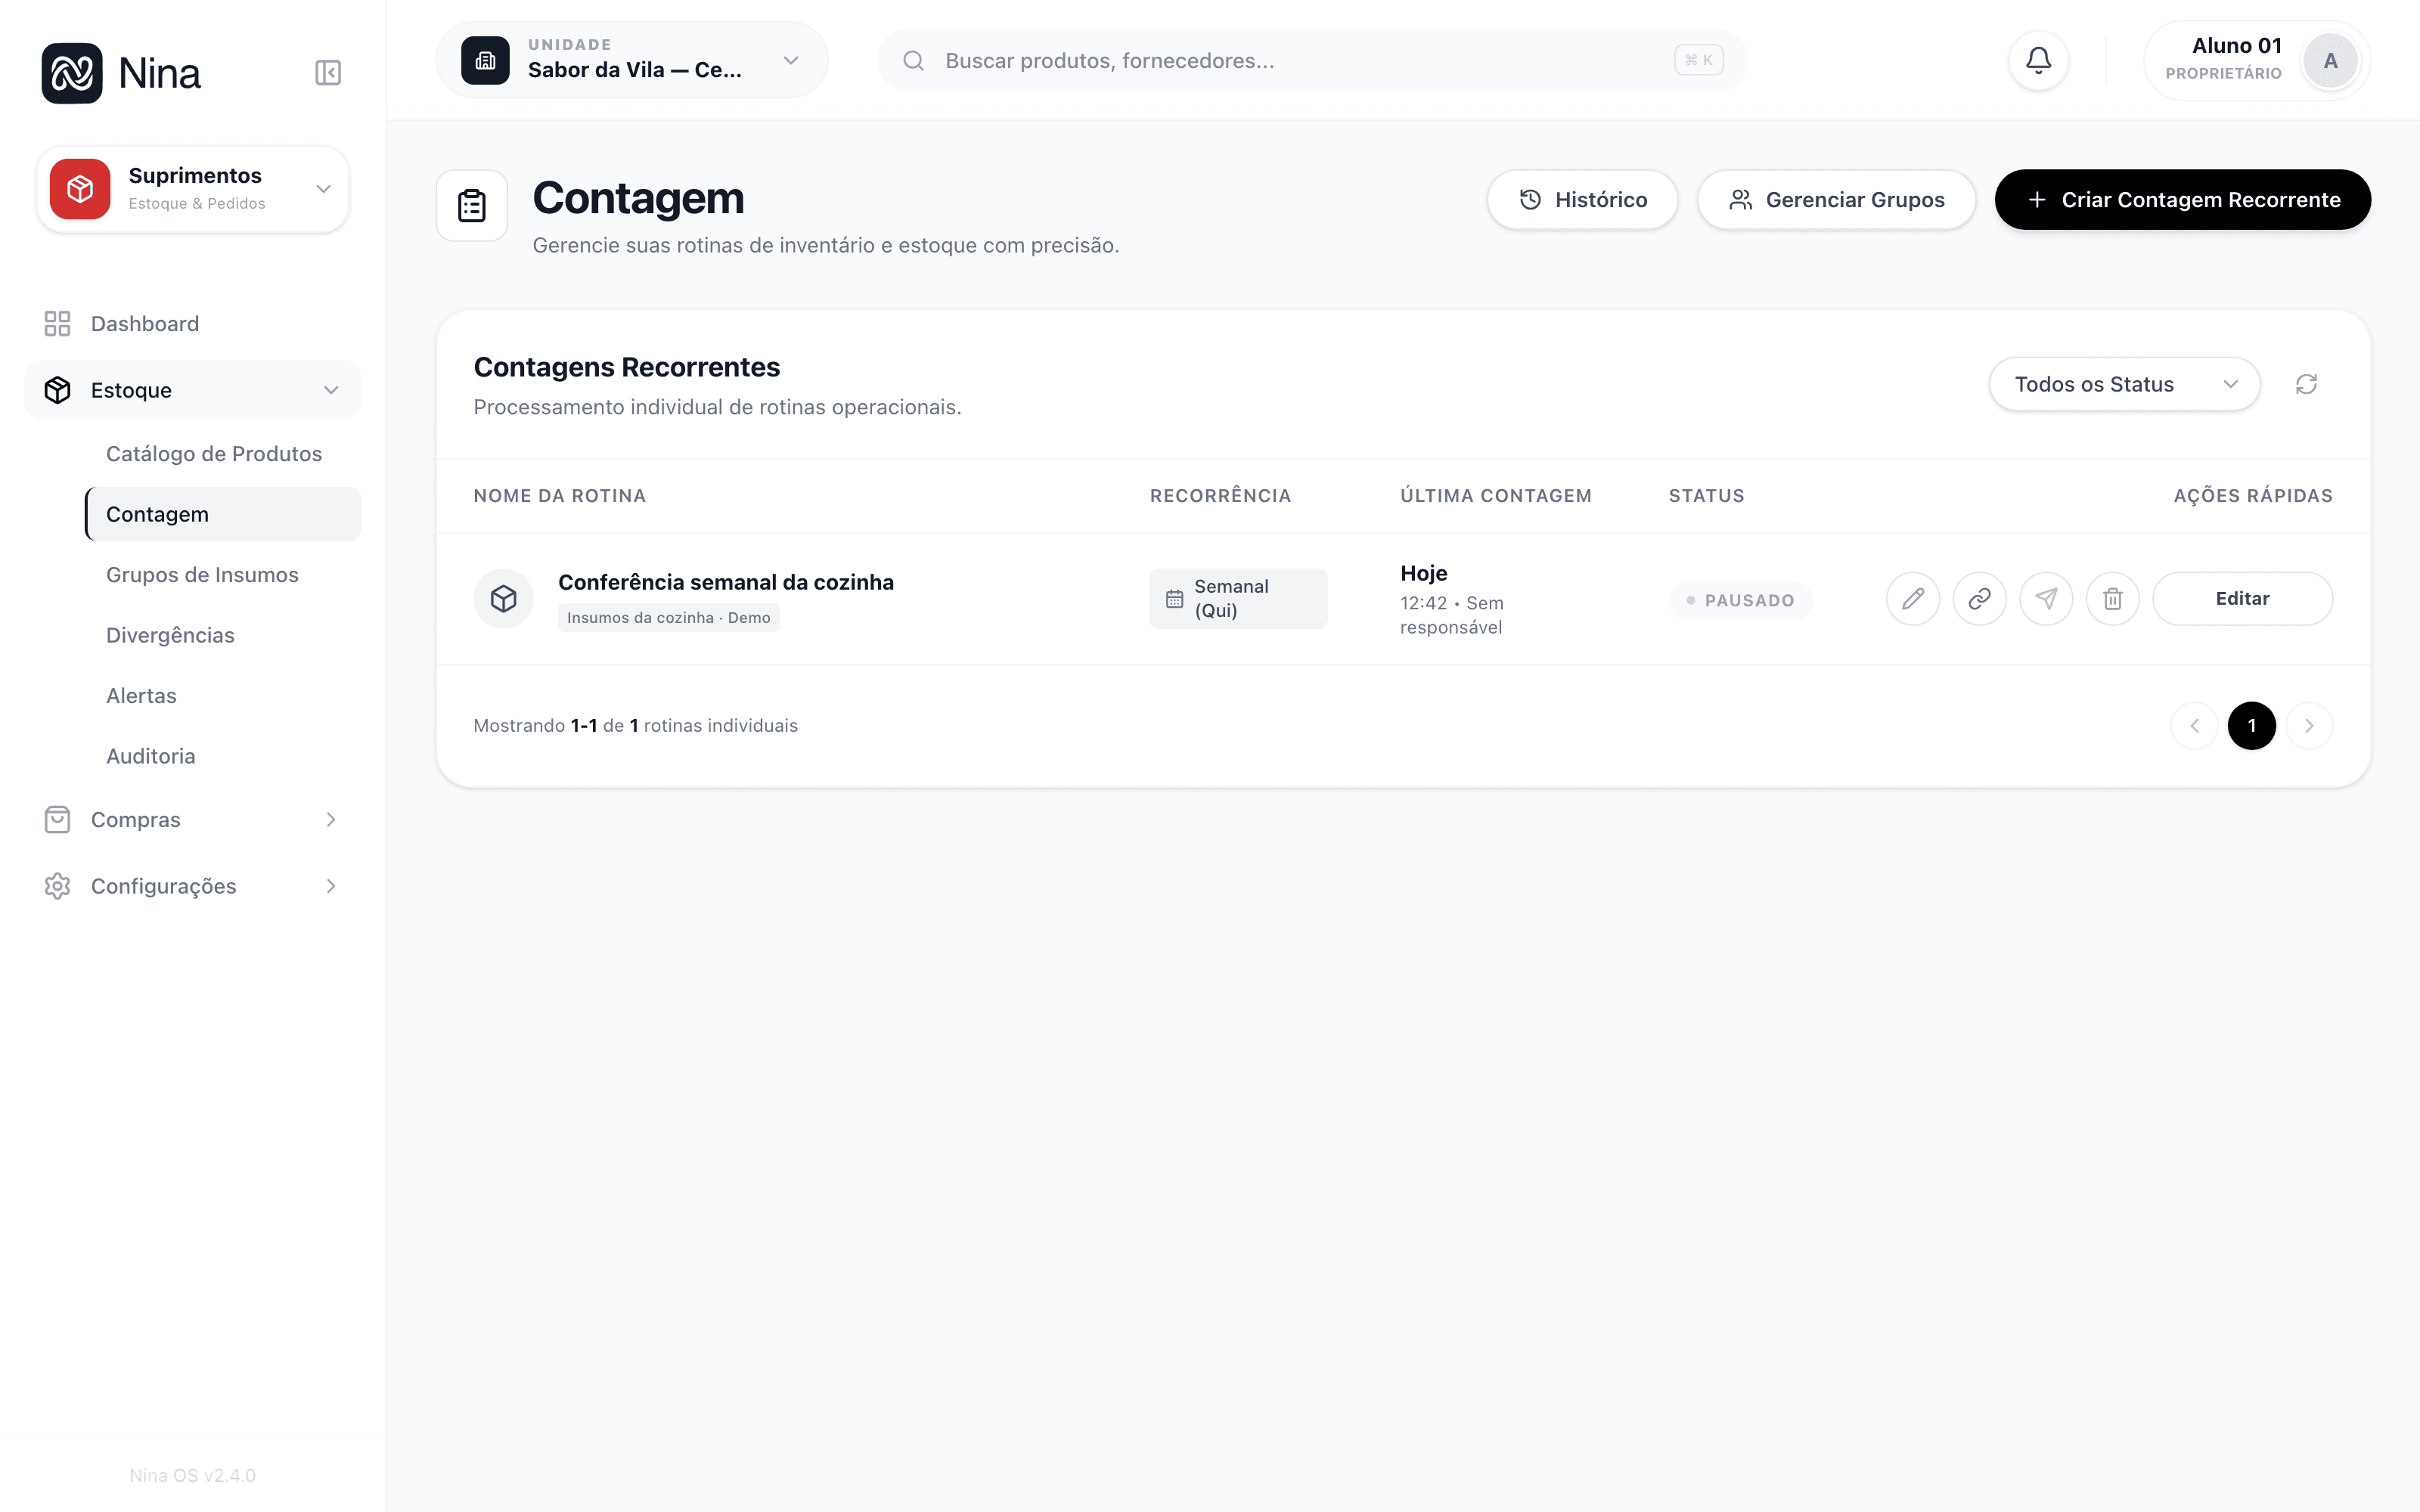Screen dimensions: 2420x1512
Task: Open notifications bell
Action: tap(2038, 61)
